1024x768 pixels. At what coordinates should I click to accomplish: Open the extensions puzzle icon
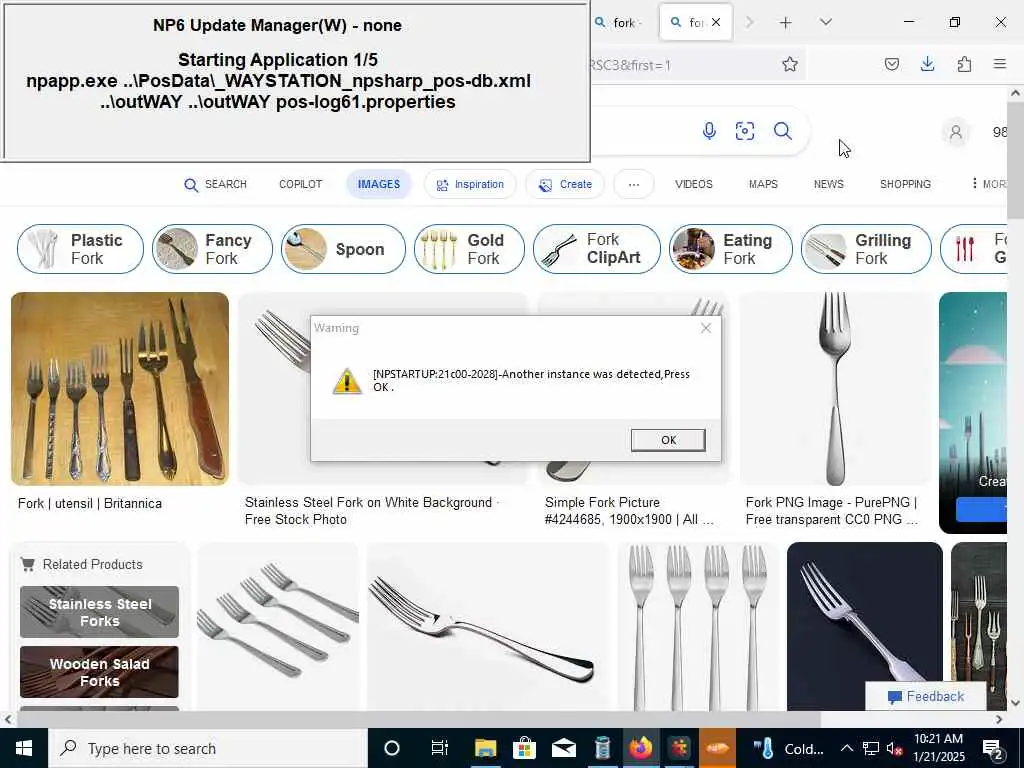click(964, 64)
